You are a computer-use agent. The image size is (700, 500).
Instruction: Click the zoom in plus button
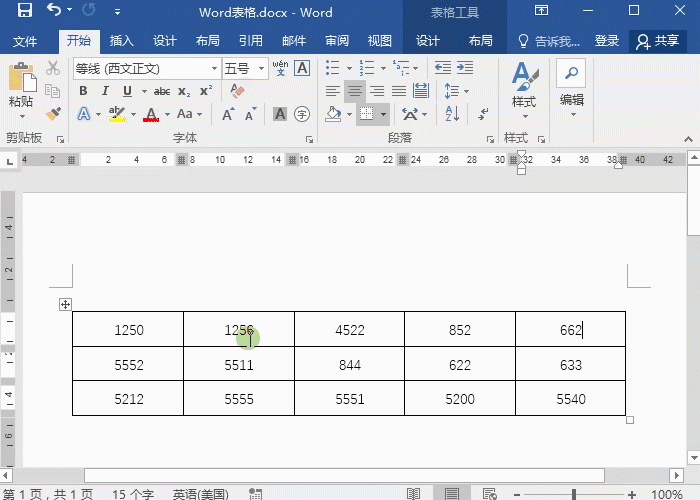click(632, 494)
